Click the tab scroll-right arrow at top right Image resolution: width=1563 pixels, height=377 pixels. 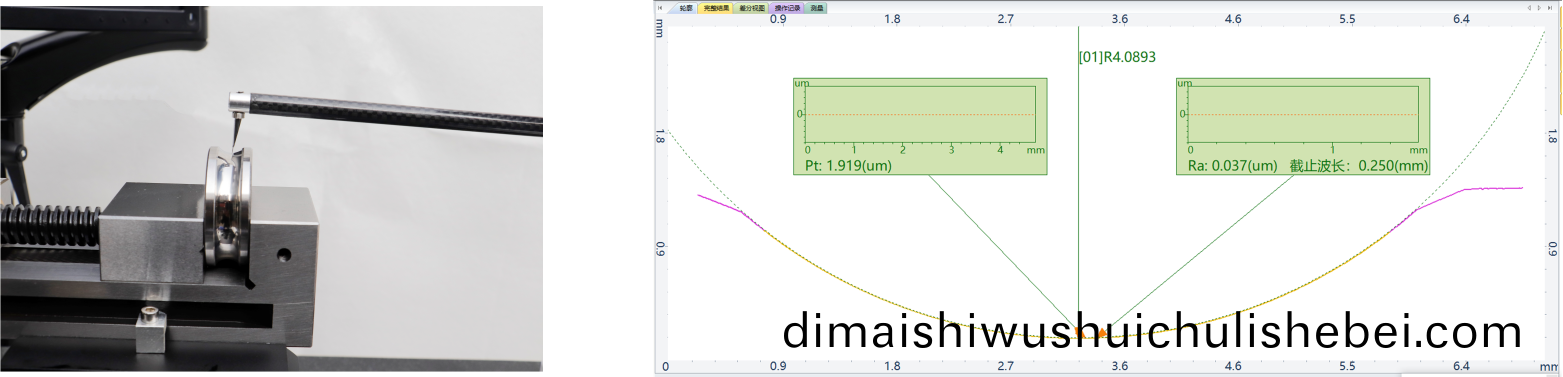point(1539,8)
